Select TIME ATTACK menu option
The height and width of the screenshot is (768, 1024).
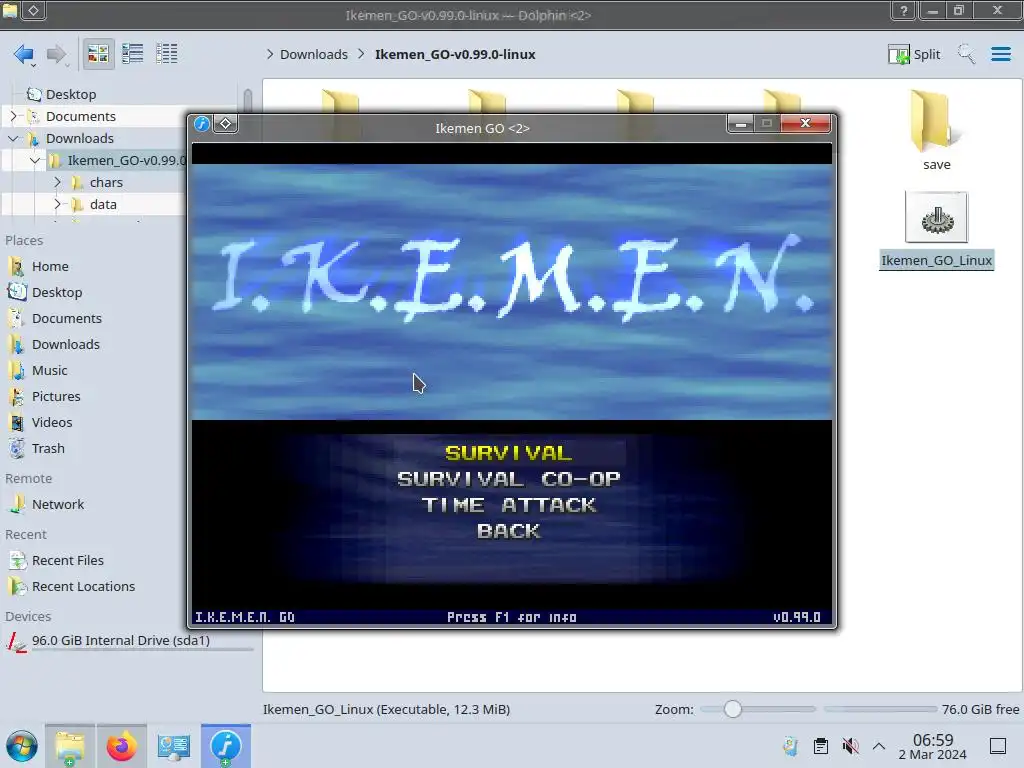coord(509,505)
